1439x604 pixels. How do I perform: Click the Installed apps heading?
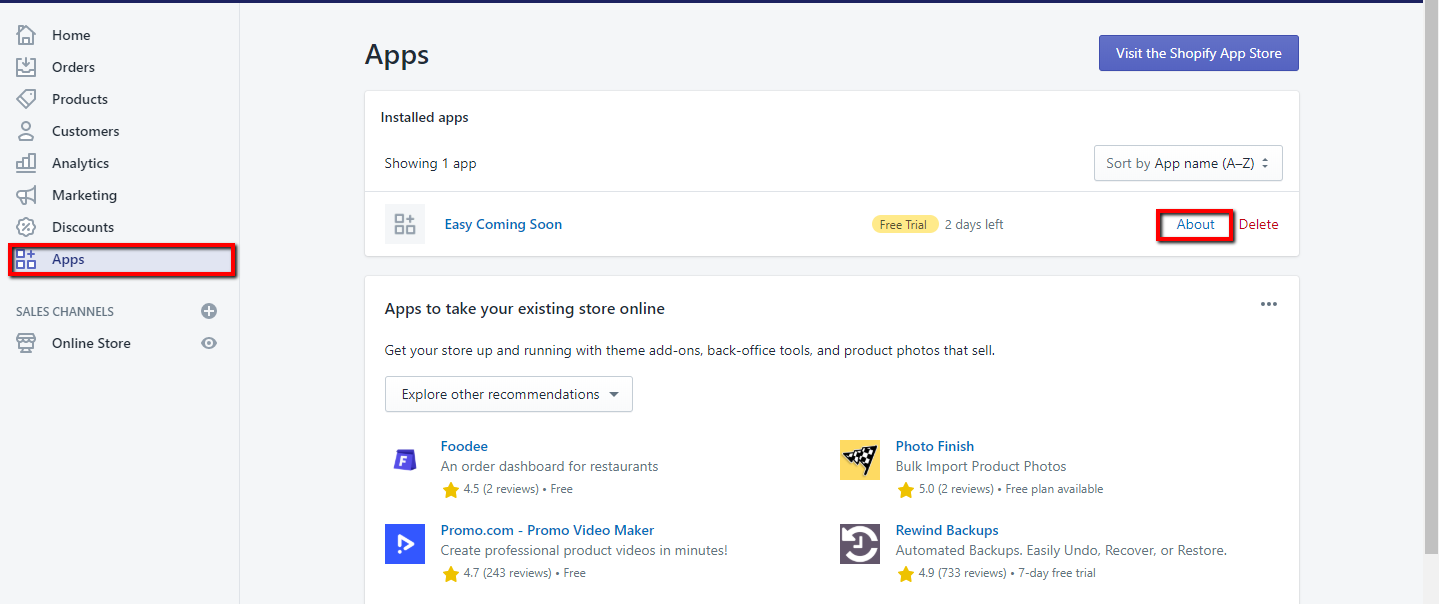(424, 117)
